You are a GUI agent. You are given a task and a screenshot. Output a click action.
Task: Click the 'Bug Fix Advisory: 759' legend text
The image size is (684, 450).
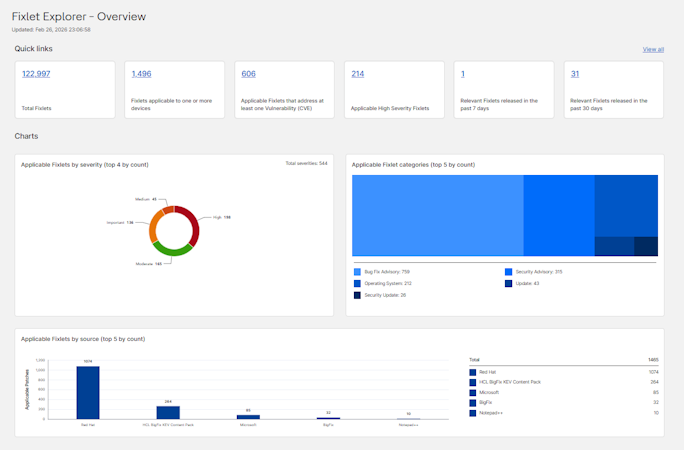pyautogui.click(x=387, y=272)
